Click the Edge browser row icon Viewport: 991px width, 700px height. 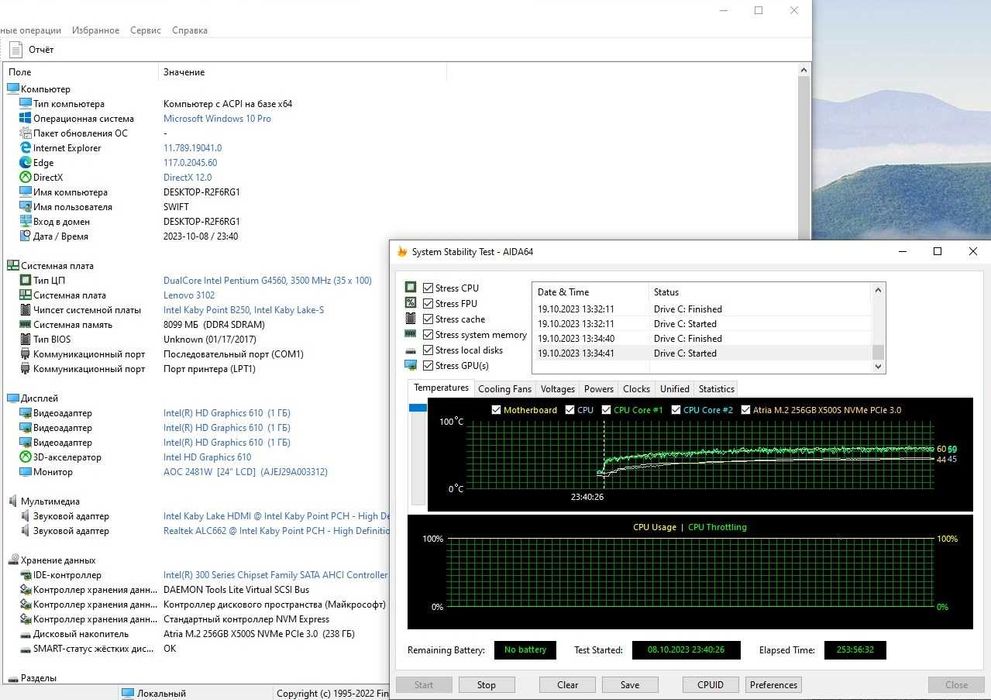(25, 162)
